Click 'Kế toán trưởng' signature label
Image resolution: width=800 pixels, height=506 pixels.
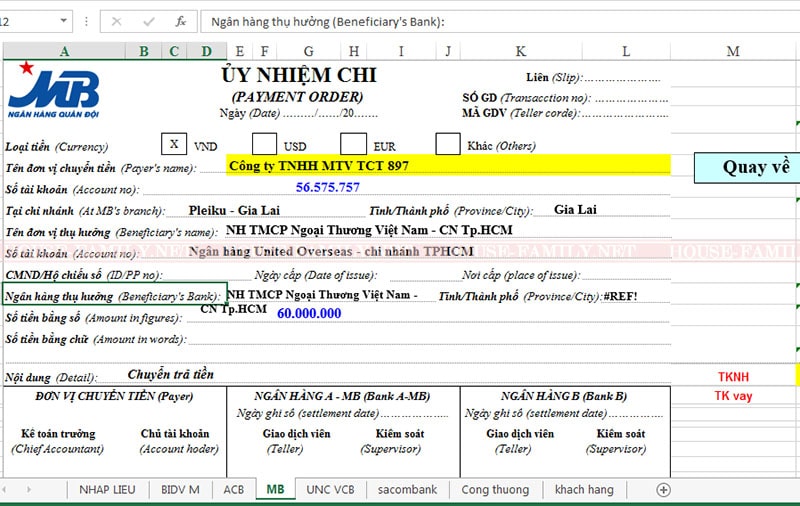click(x=58, y=434)
